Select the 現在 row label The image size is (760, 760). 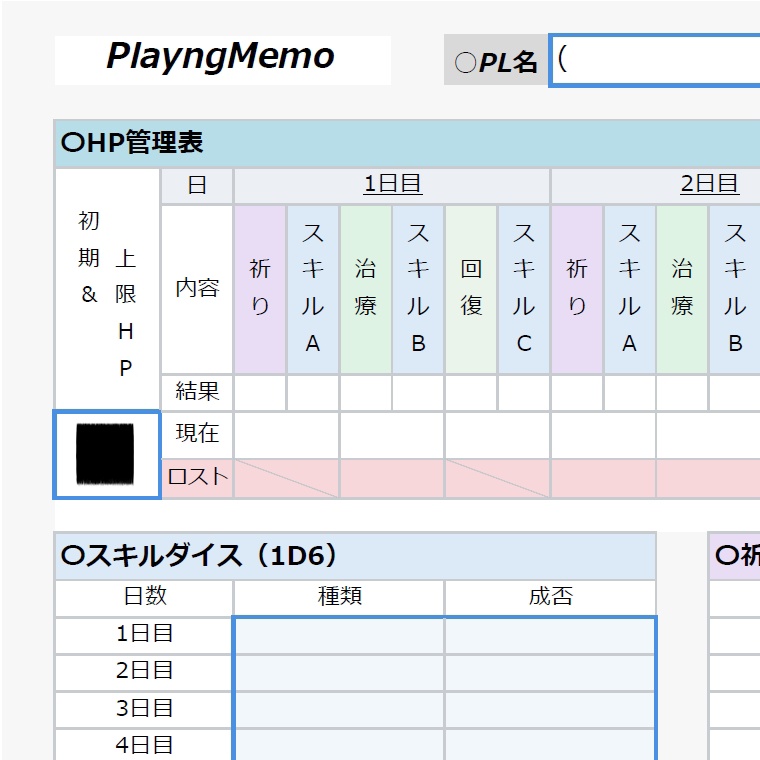(x=197, y=434)
